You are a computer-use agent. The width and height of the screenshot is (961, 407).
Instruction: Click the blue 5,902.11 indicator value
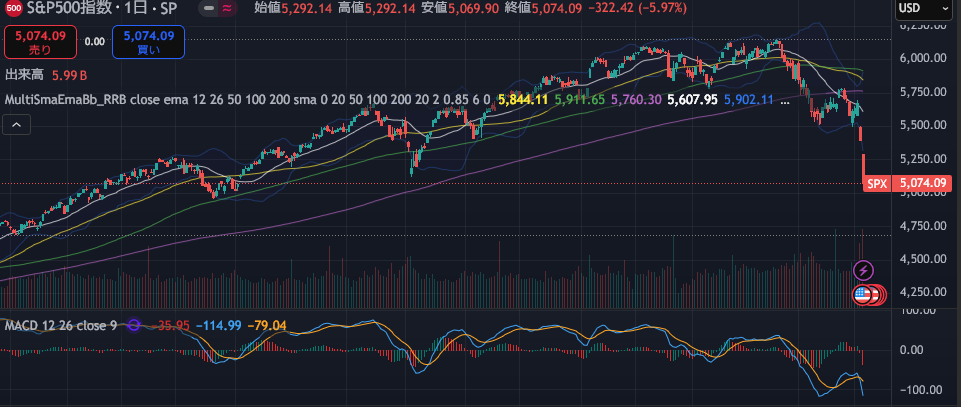(749, 99)
